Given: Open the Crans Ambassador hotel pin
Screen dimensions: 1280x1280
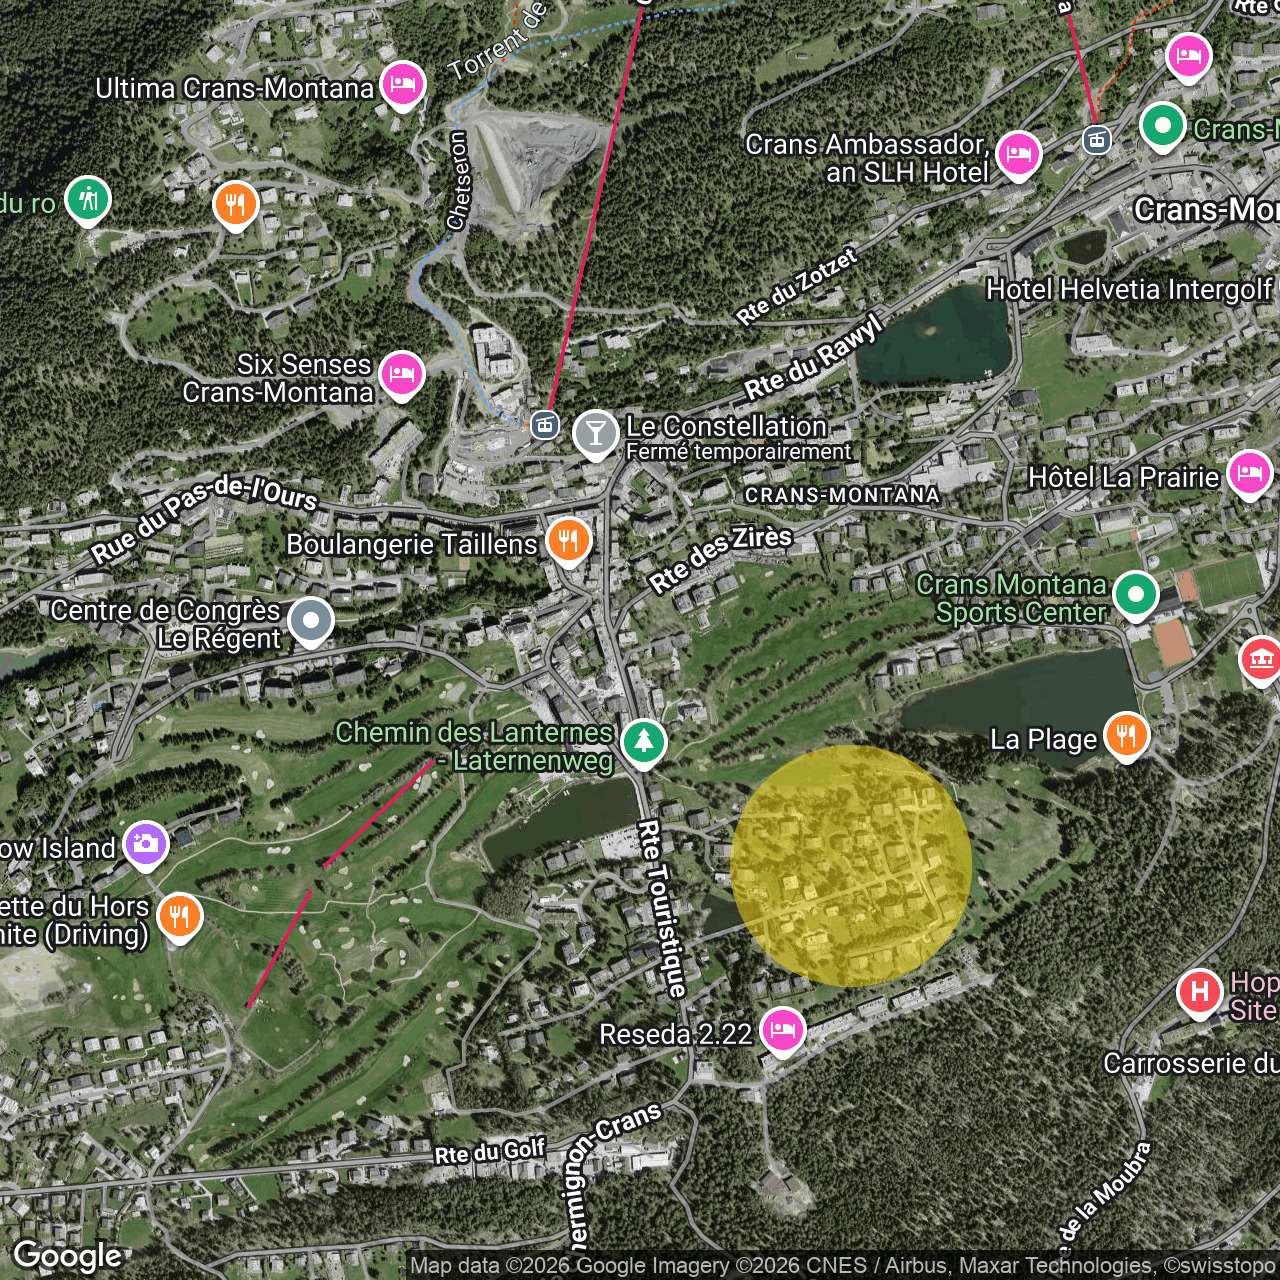Looking at the screenshot, I should [1019, 156].
